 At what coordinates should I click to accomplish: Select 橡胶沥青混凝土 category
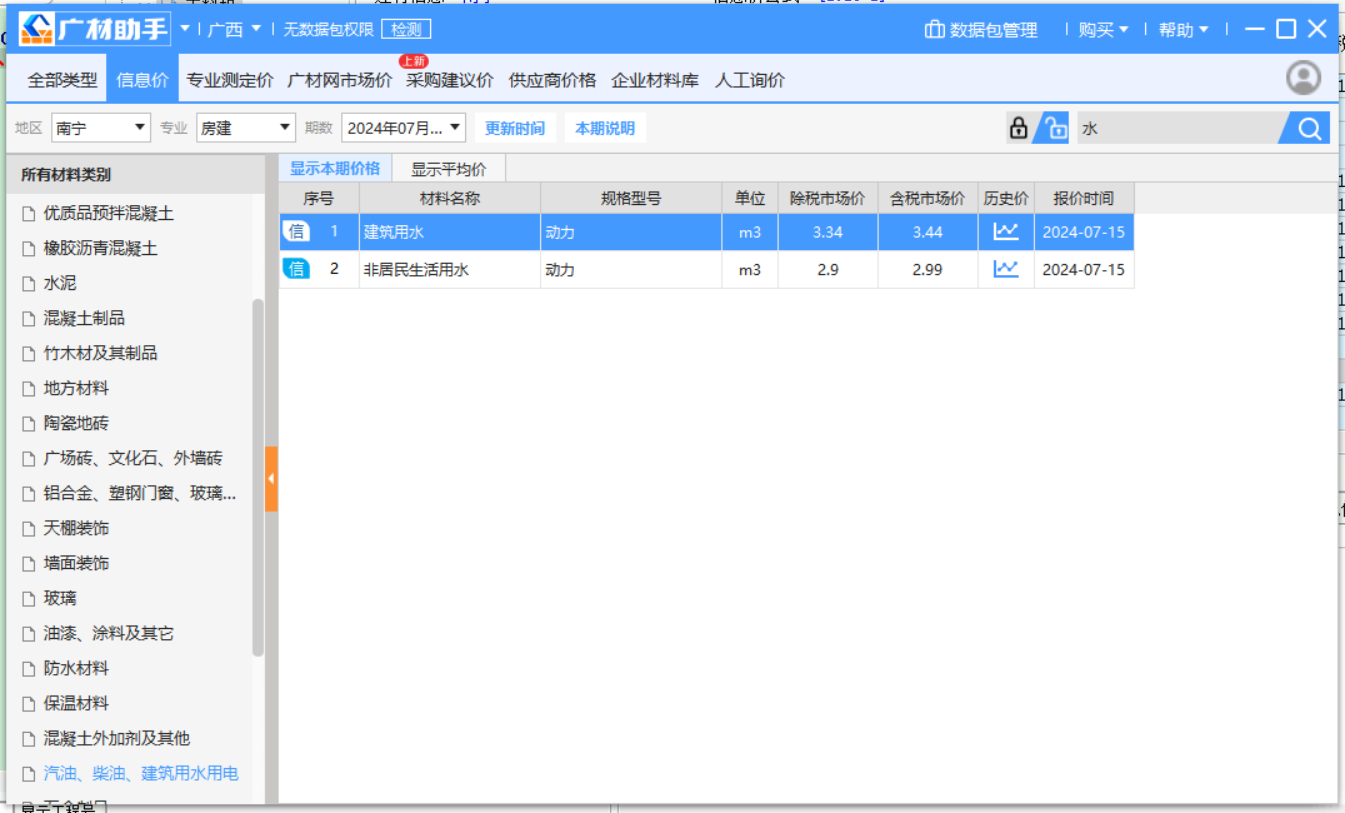(x=101, y=248)
